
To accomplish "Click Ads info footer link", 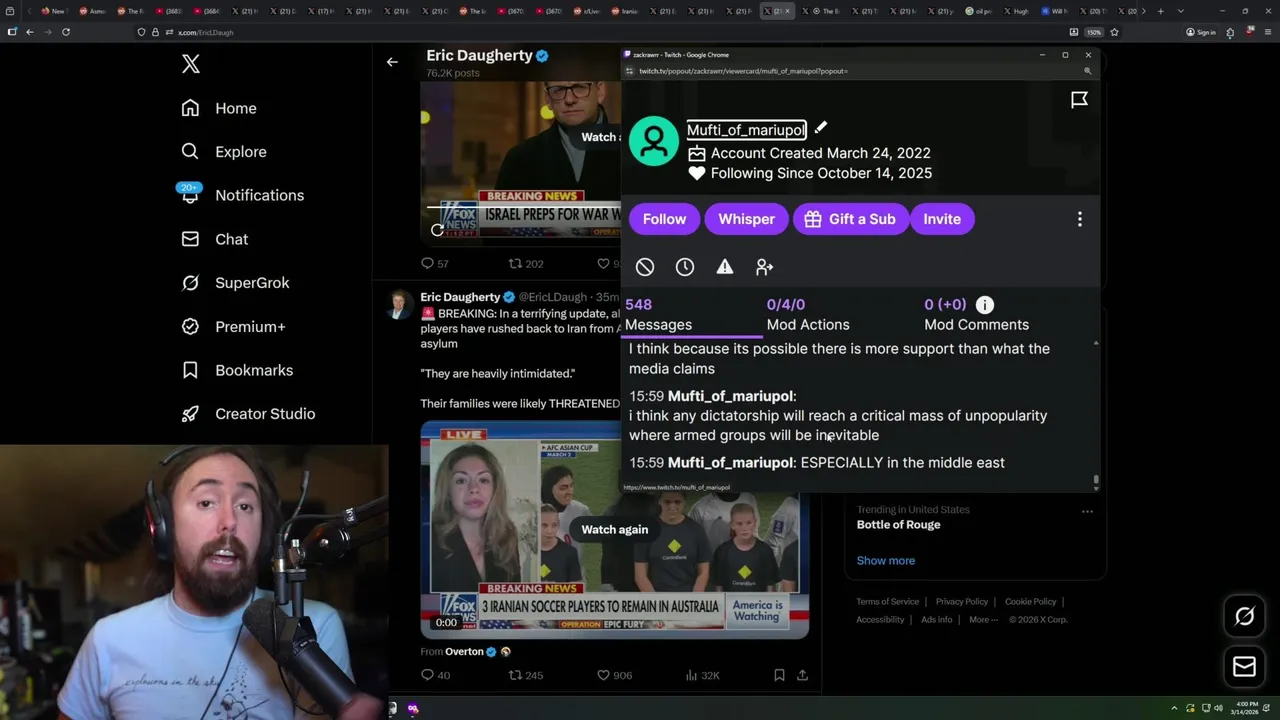I will click(937, 620).
